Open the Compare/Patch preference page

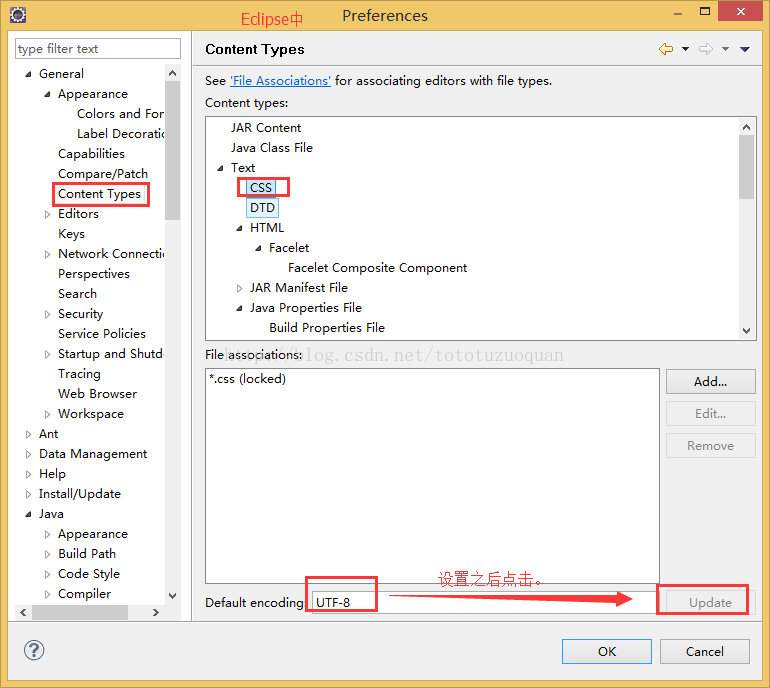point(103,174)
